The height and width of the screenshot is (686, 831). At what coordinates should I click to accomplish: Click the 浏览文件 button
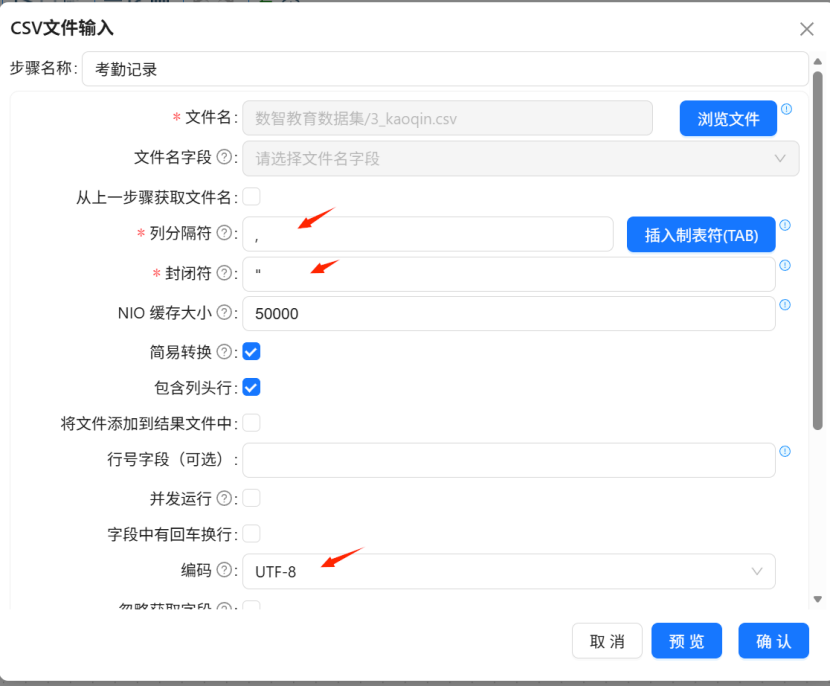(728, 119)
